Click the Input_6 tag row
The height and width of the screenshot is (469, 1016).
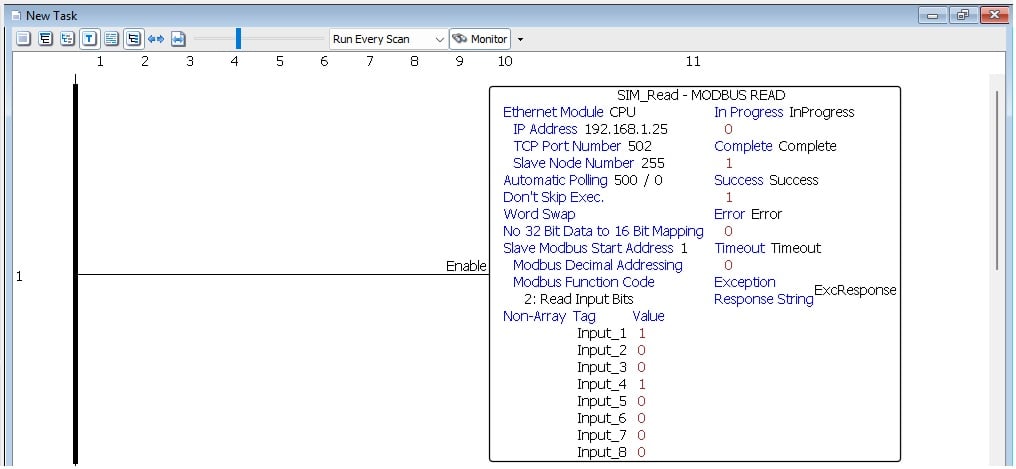tap(611, 418)
